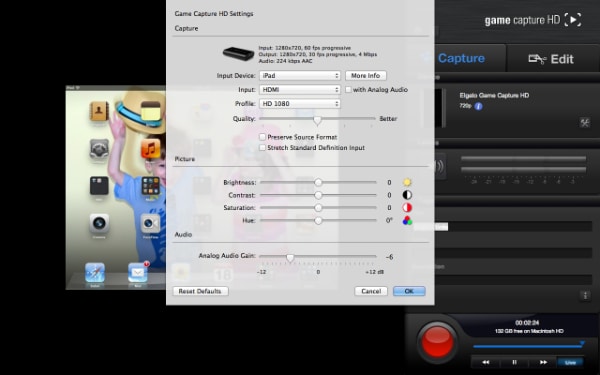Tap Mail icon in iPad dock
The width and height of the screenshot is (600, 375).
click(x=138, y=272)
